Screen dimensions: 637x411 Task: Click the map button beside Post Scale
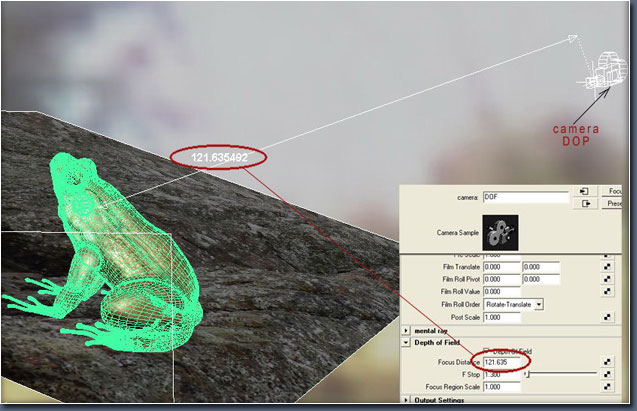point(606,317)
